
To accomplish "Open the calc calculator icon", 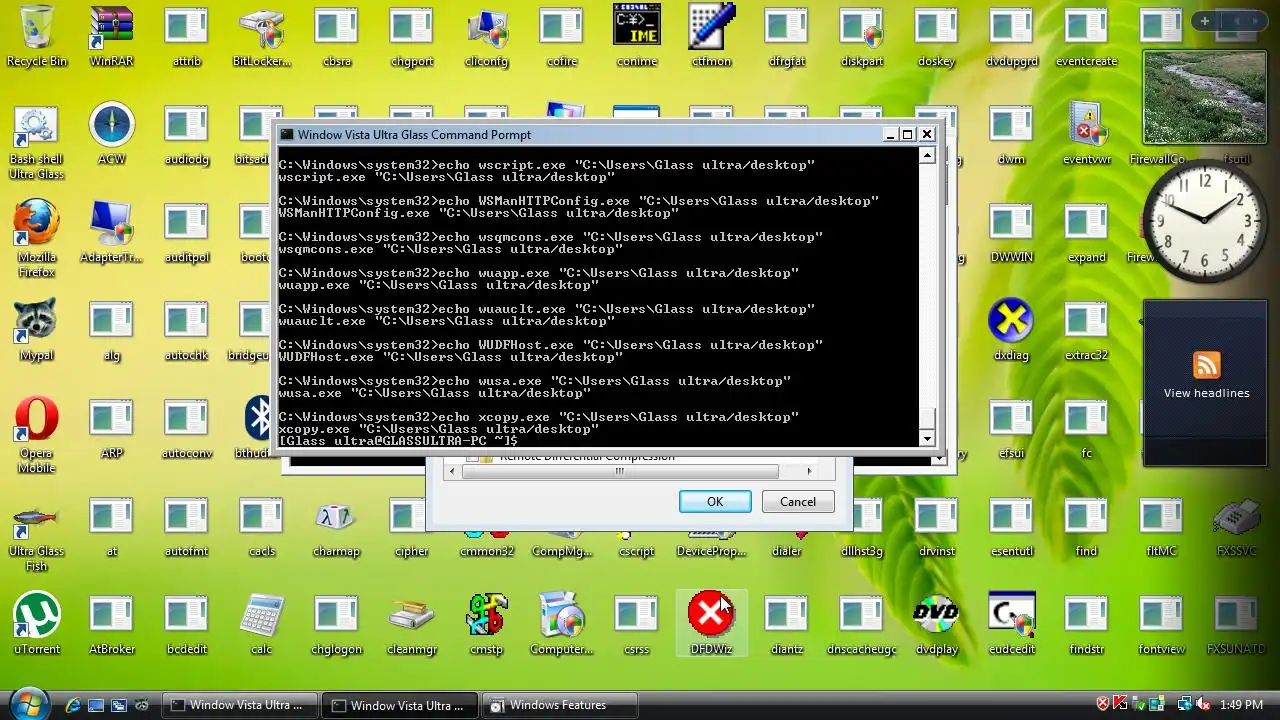I will pyautogui.click(x=261, y=625).
